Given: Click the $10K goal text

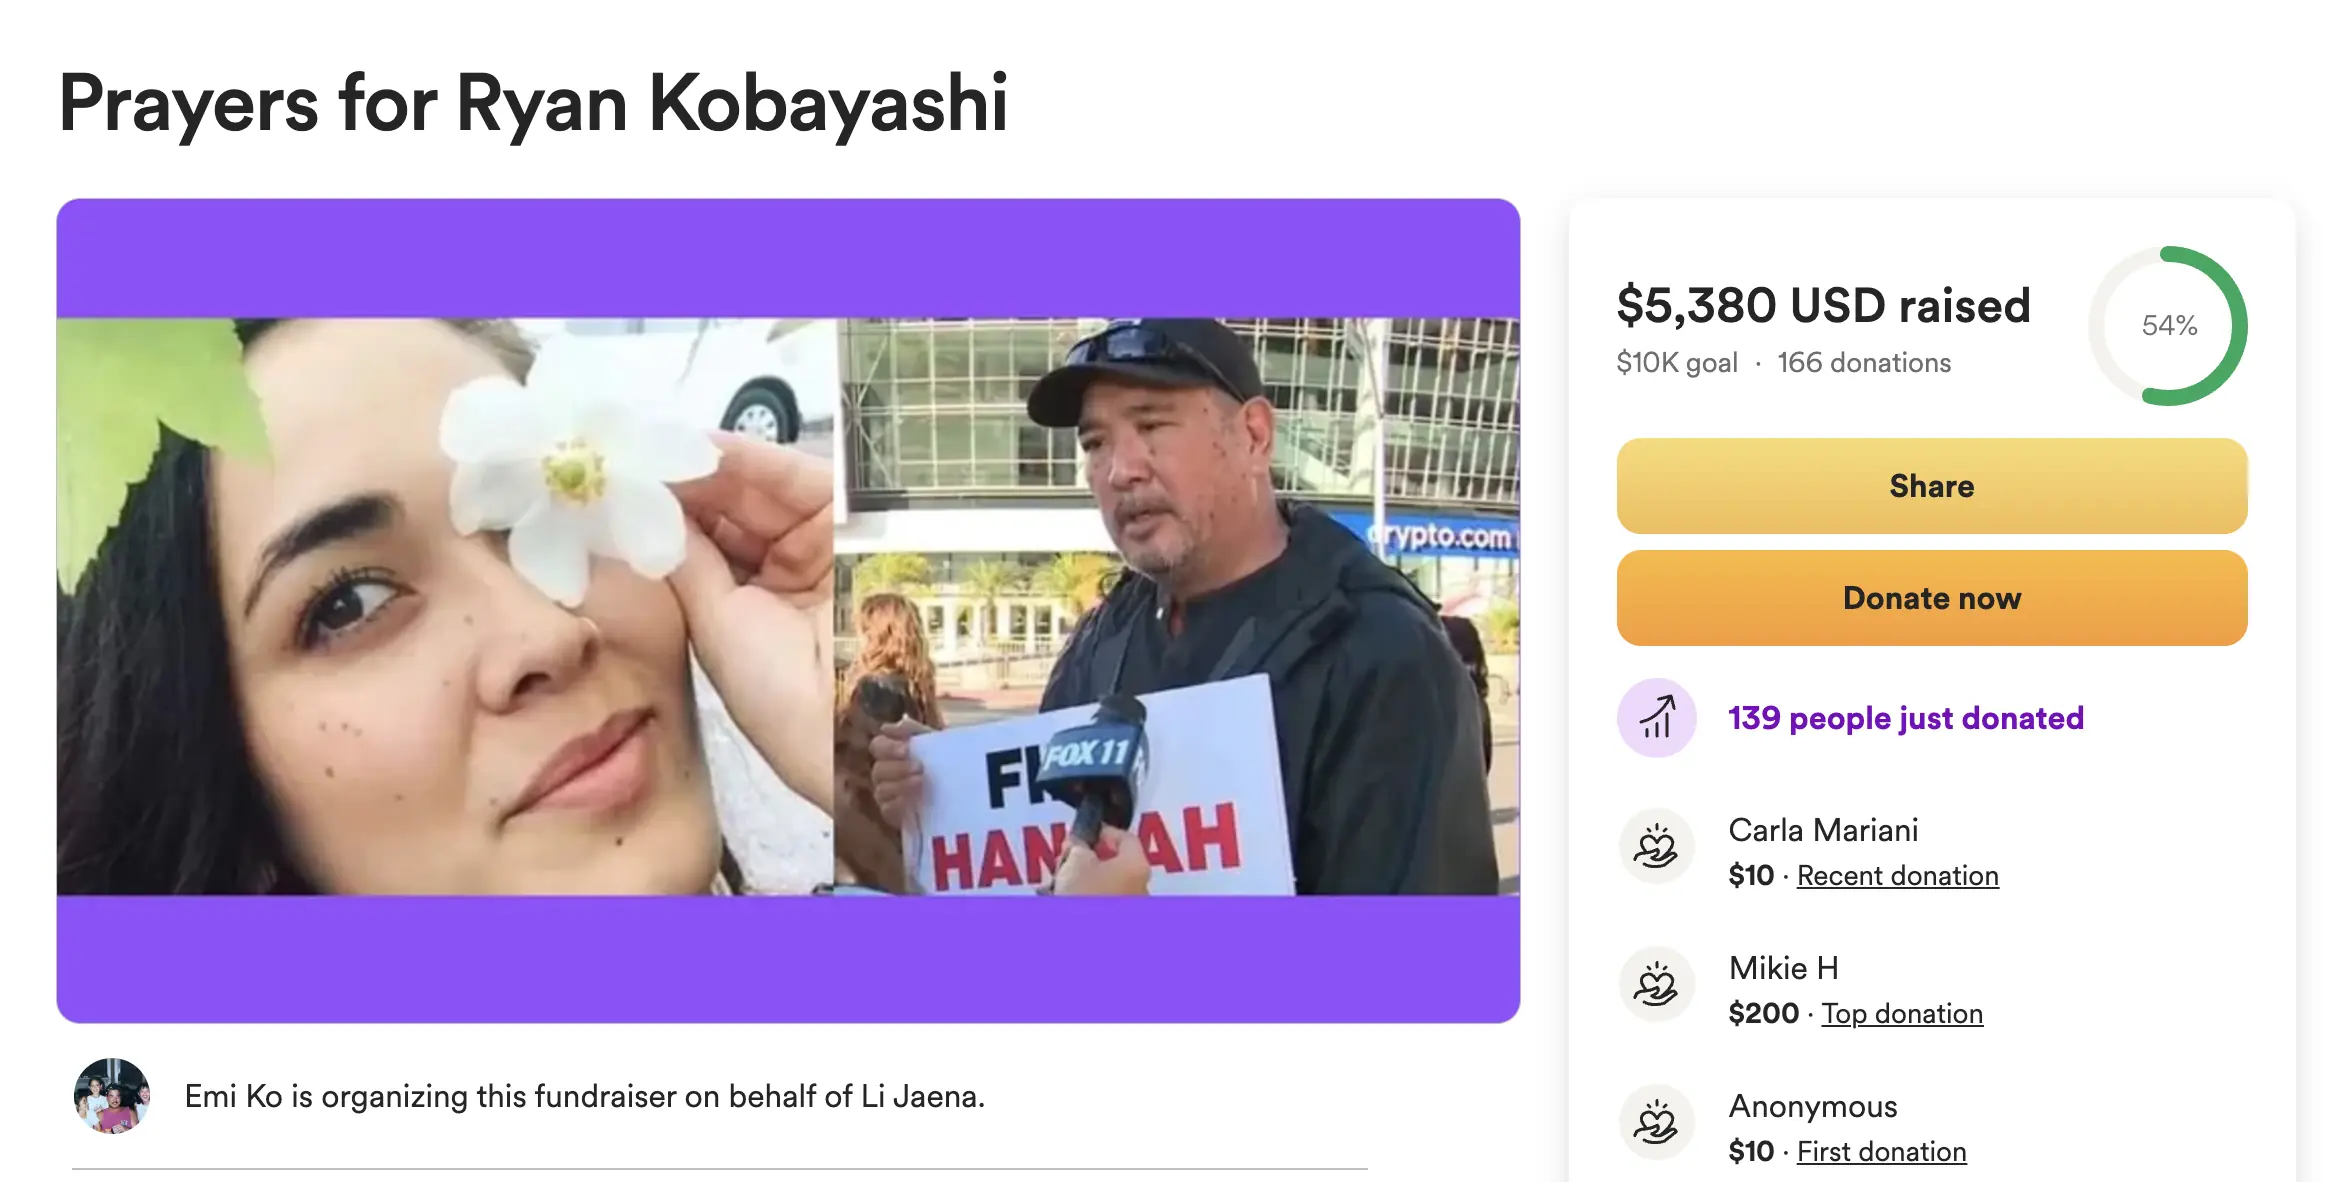Looking at the screenshot, I should (1676, 362).
